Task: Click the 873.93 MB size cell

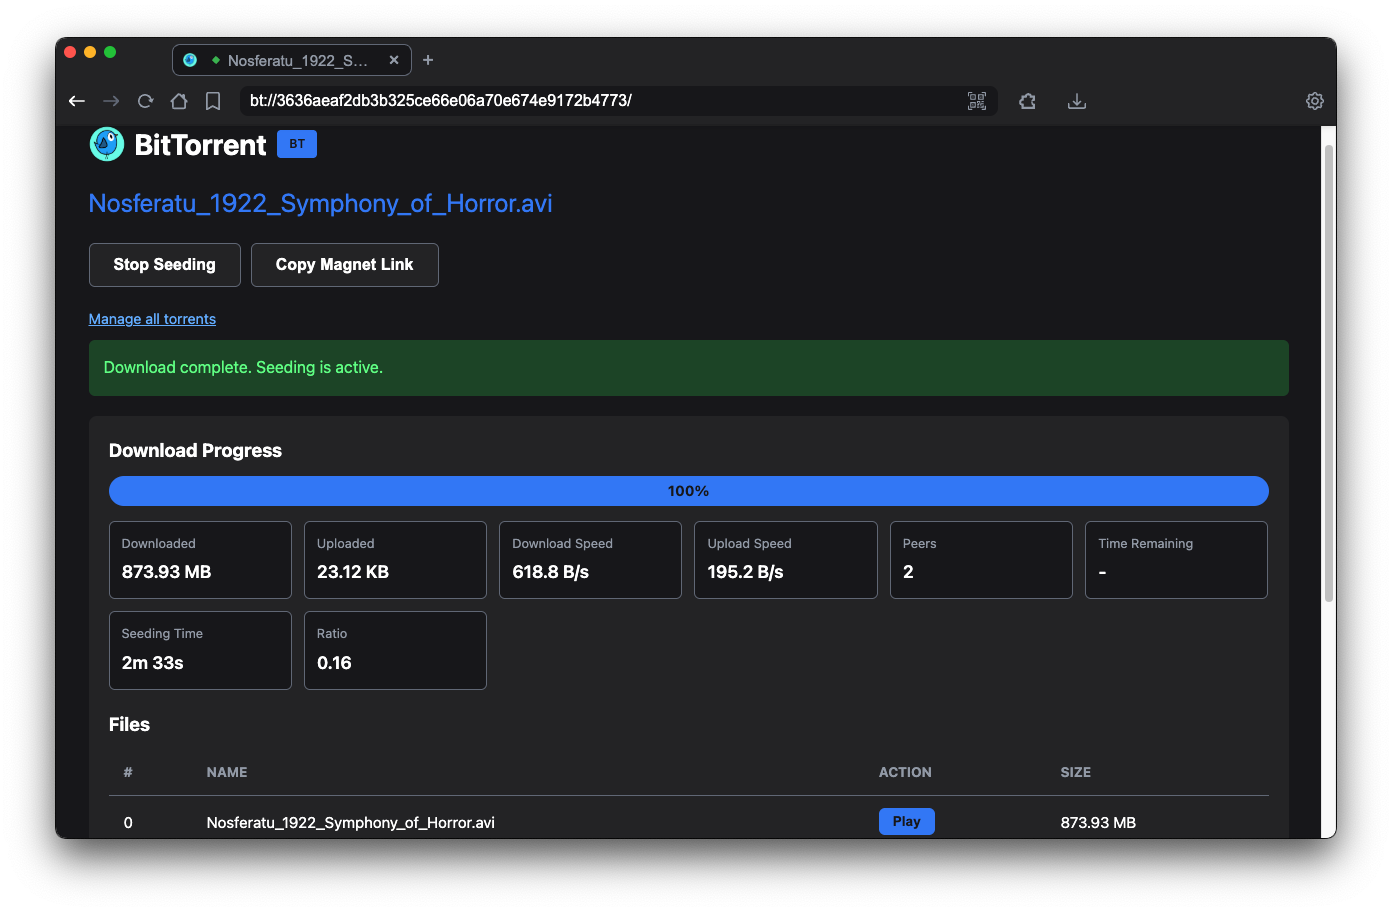Action: pyautogui.click(x=1098, y=823)
